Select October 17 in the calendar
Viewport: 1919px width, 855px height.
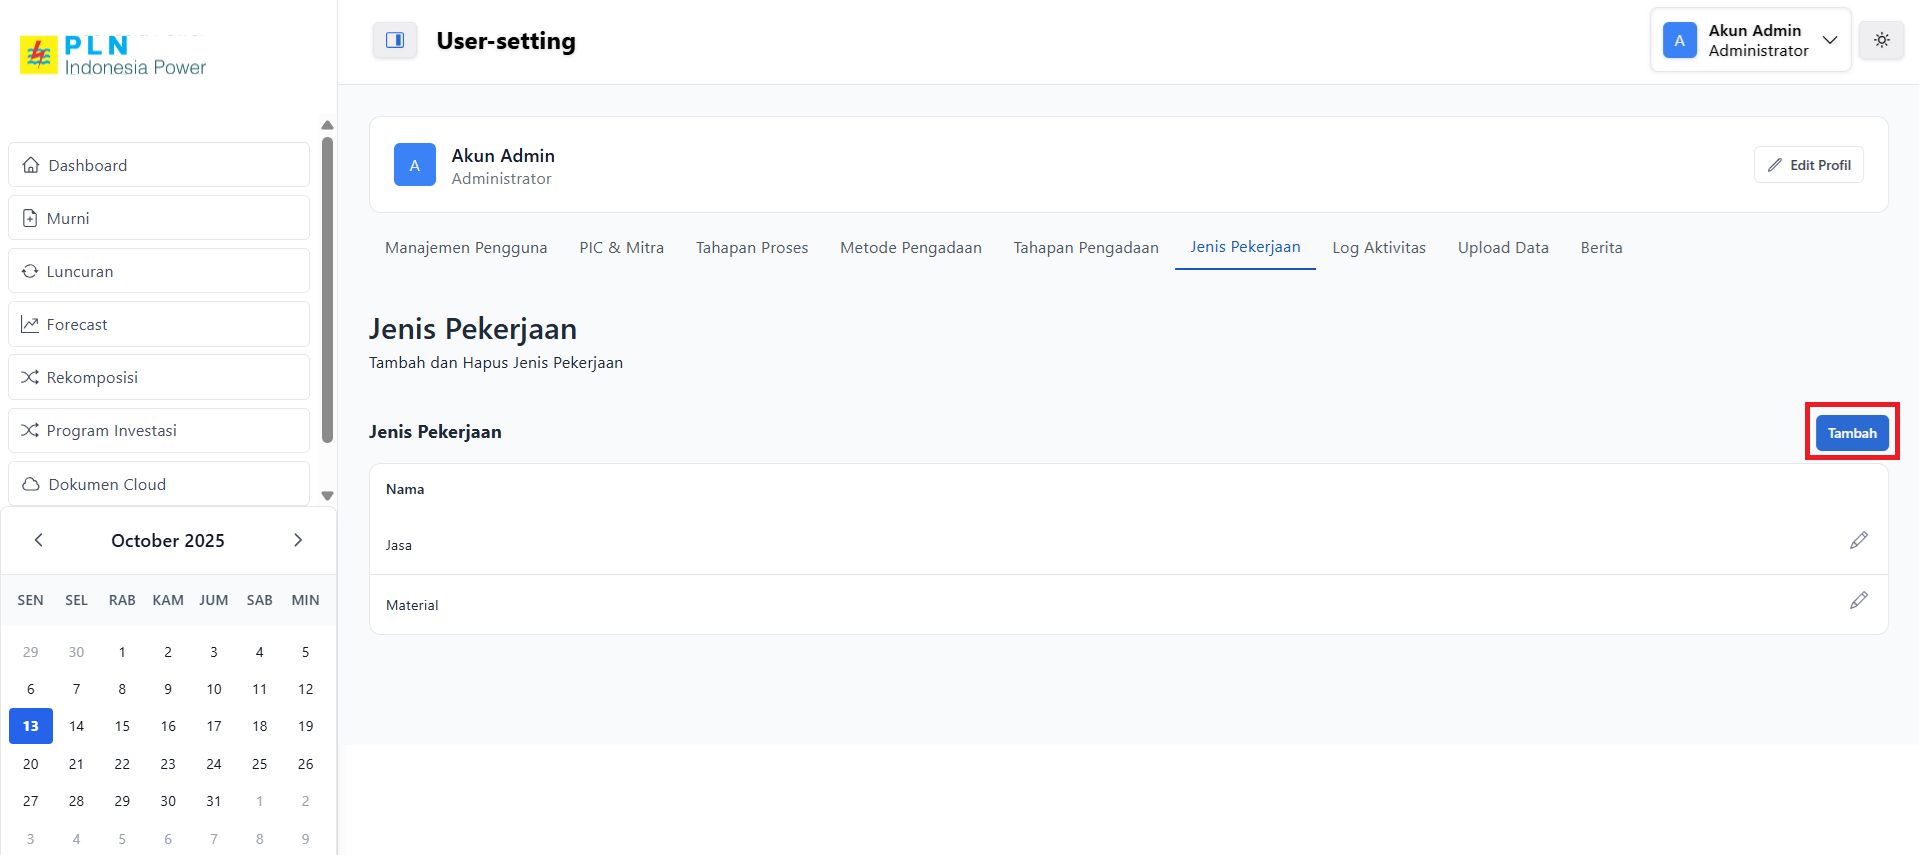tap(214, 726)
